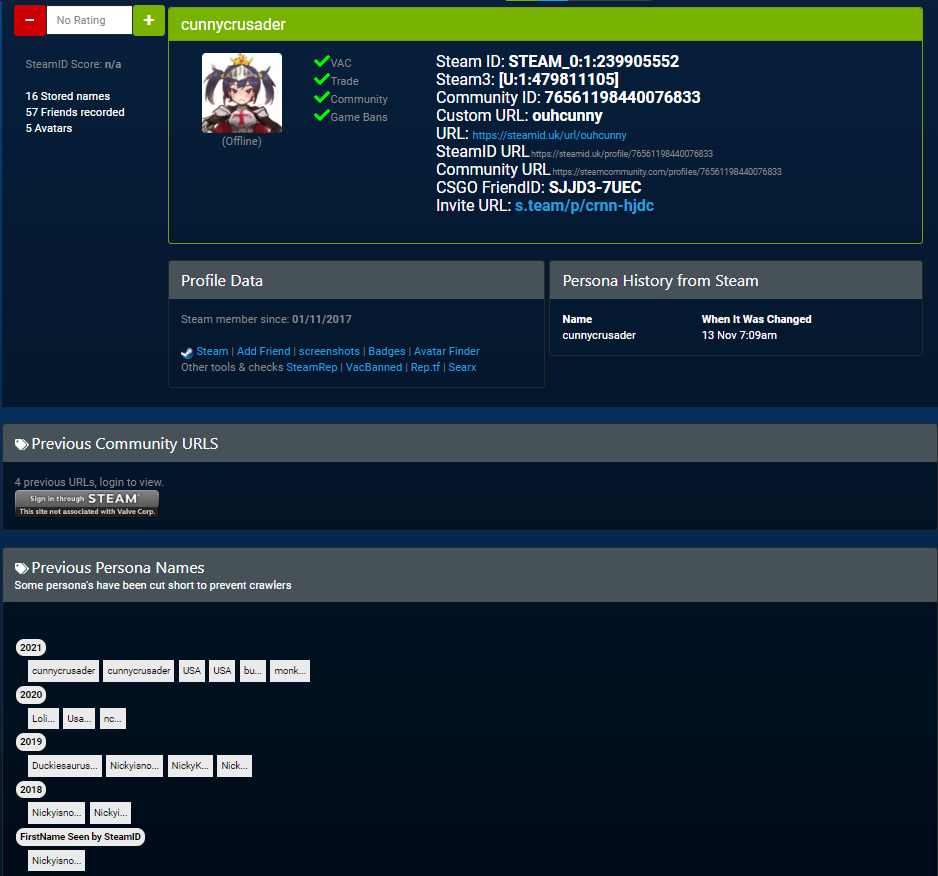Screen dimensions: 938x876
Task: Open the Badges link
Action: [386, 351]
